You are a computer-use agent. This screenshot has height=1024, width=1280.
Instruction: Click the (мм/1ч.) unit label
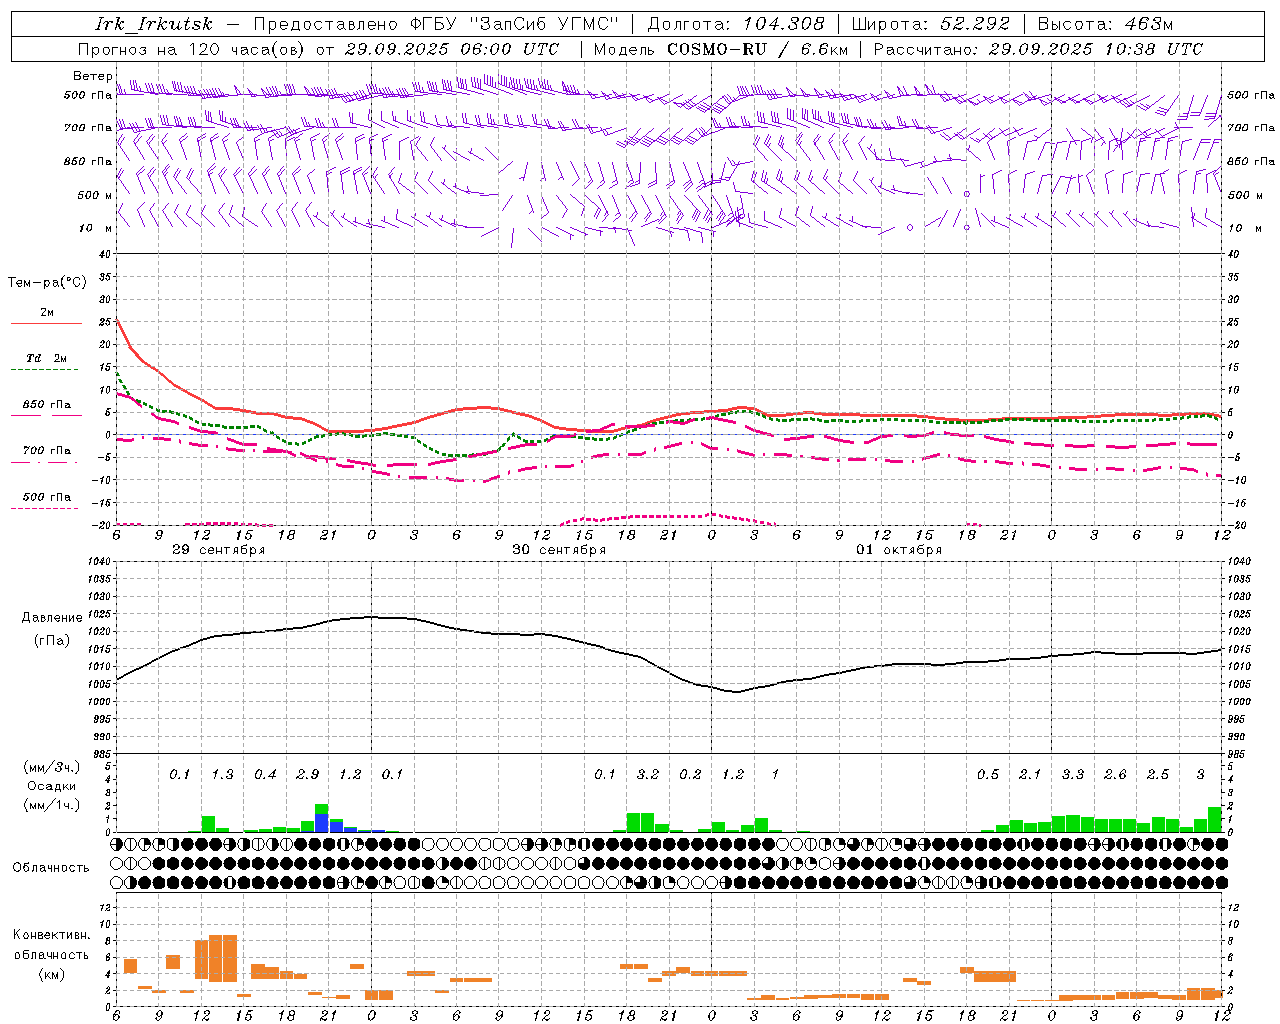tap(51, 806)
